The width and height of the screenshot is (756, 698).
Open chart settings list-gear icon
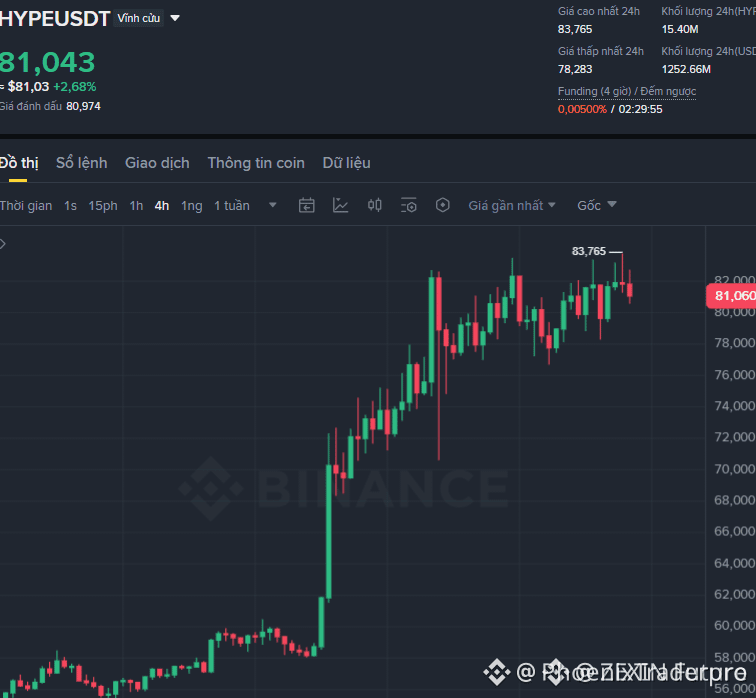[x=409, y=205]
